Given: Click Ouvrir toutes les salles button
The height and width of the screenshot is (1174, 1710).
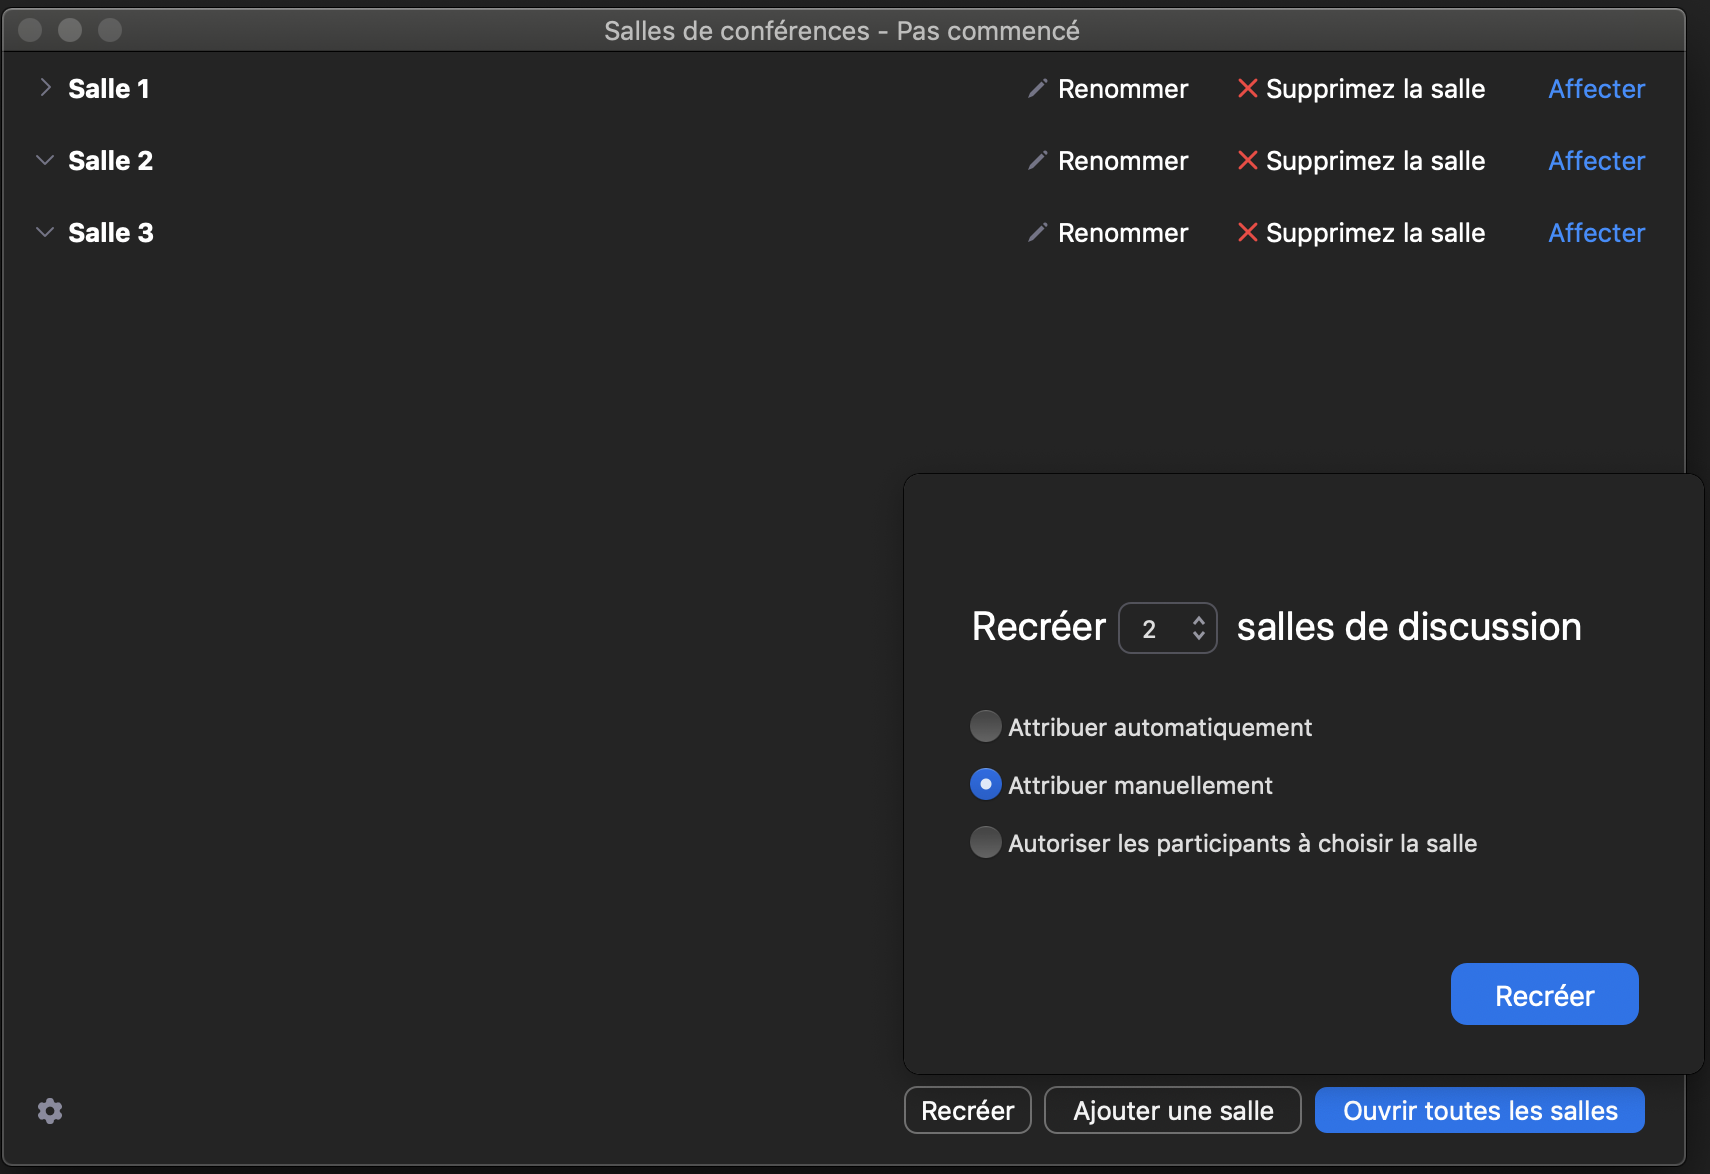Looking at the screenshot, I should pyautogui.click(x=1479, y=1111).
